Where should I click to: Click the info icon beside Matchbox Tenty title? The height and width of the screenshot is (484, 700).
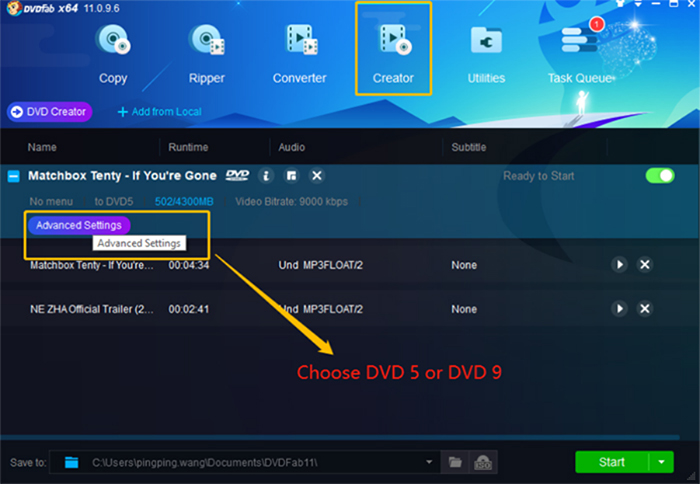pyautogui.click(x=266, y=176)
